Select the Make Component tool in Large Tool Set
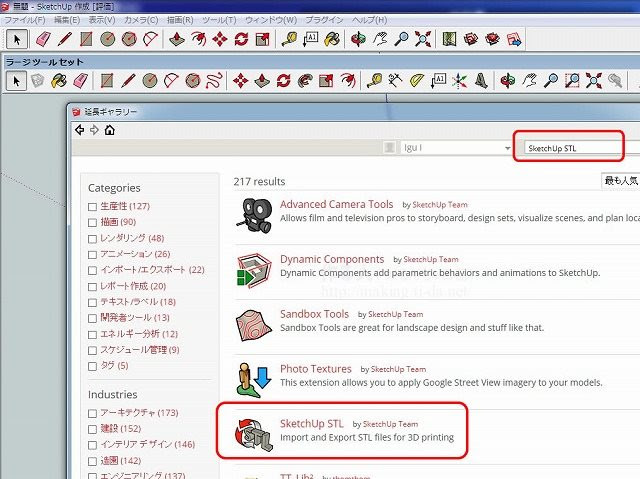This screenshot has width=640, height=479. [38, 80]
